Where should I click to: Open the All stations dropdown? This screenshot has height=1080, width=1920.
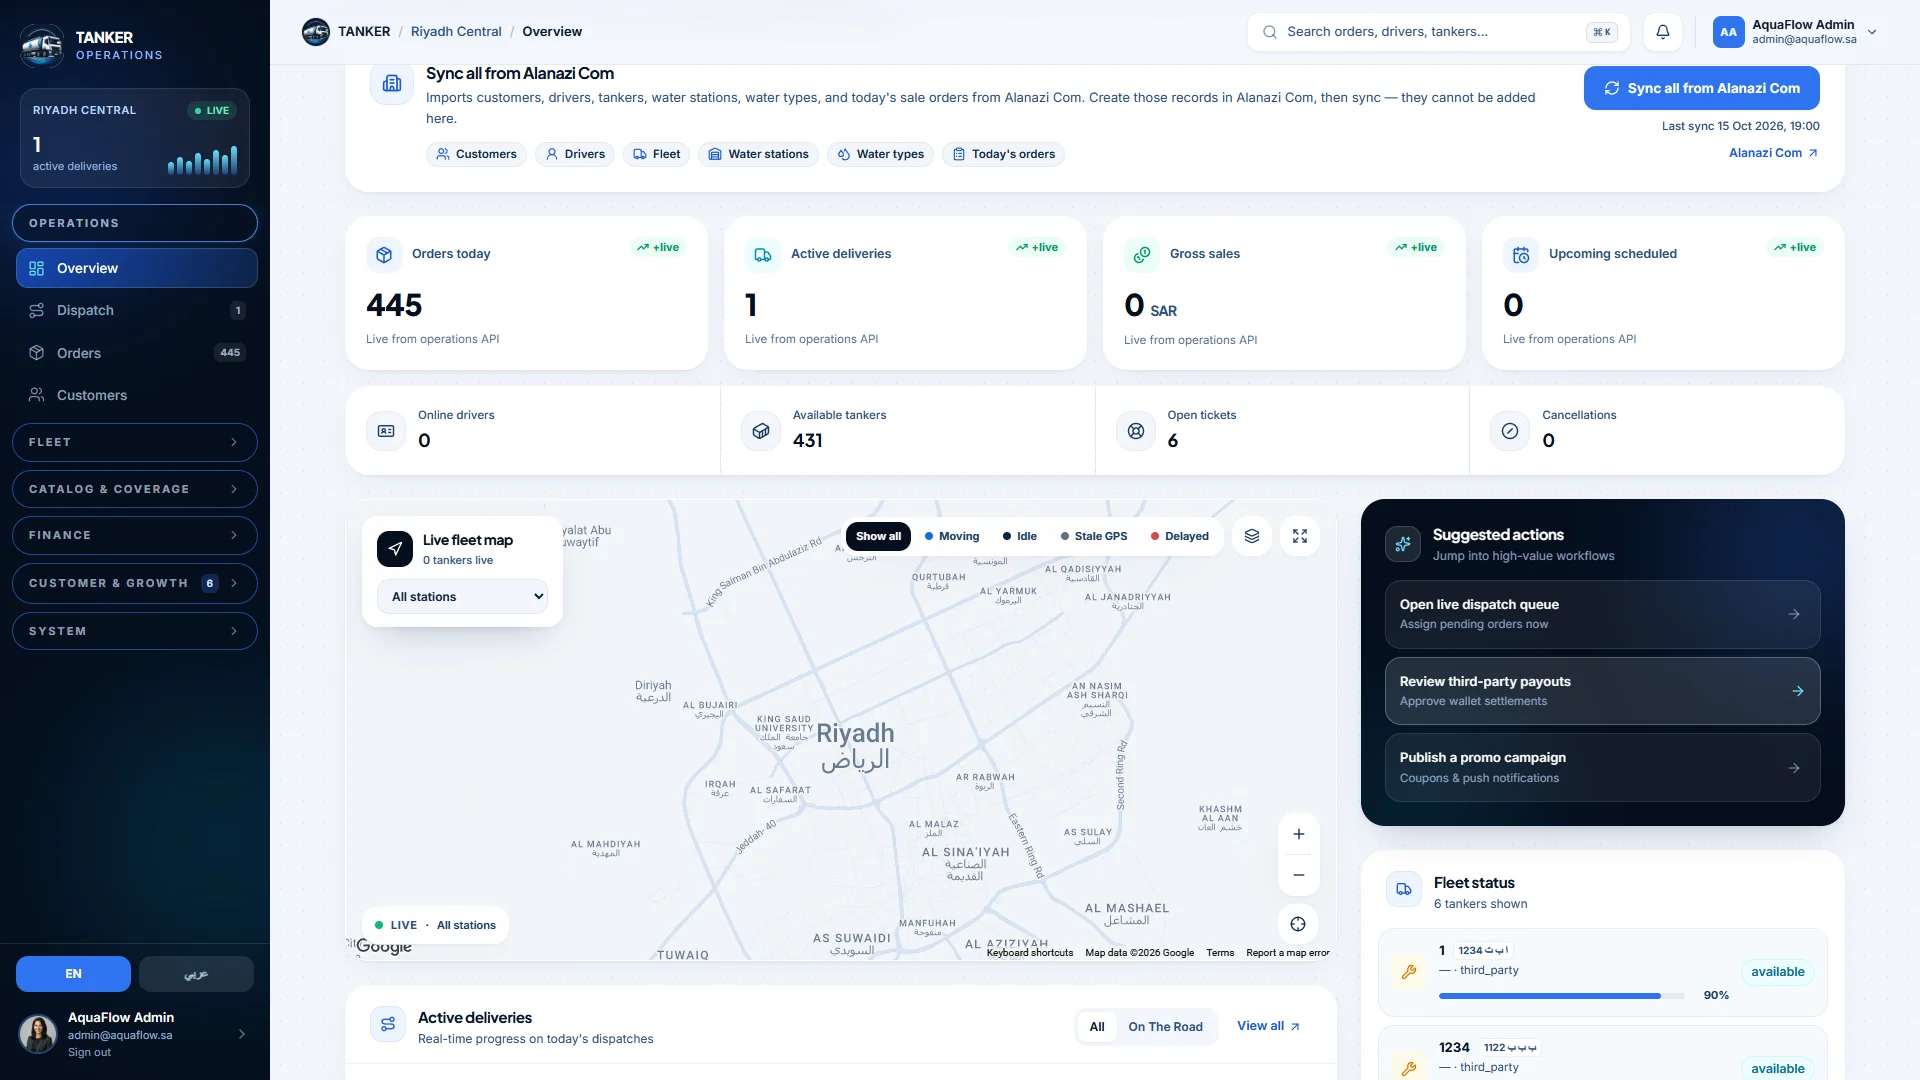click(462, 597)
